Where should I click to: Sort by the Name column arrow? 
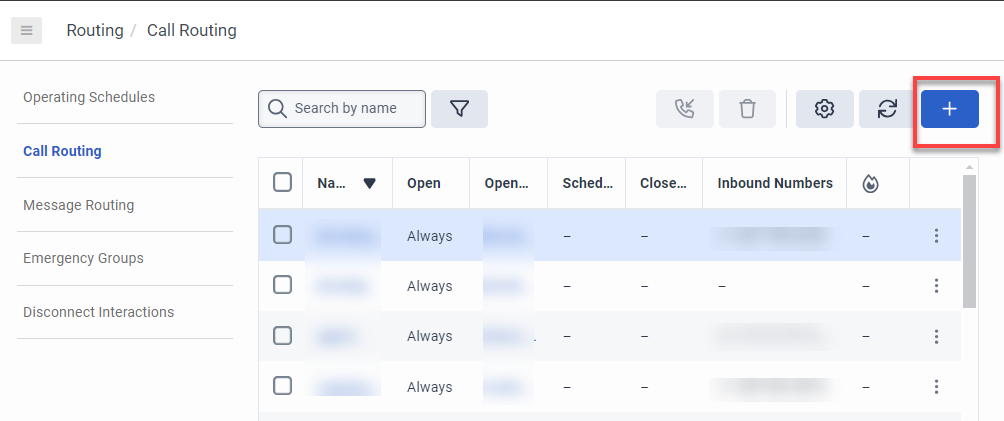coord(369,183)
